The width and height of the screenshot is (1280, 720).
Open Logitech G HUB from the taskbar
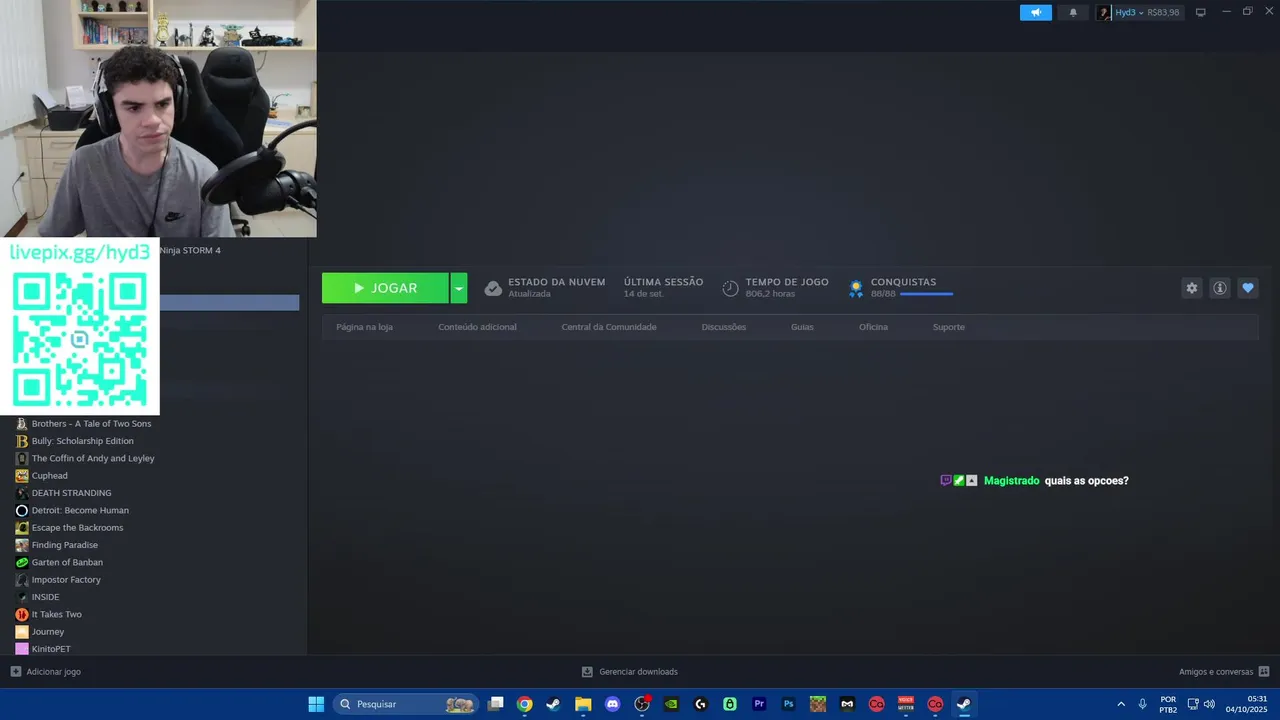coord(700,704)
